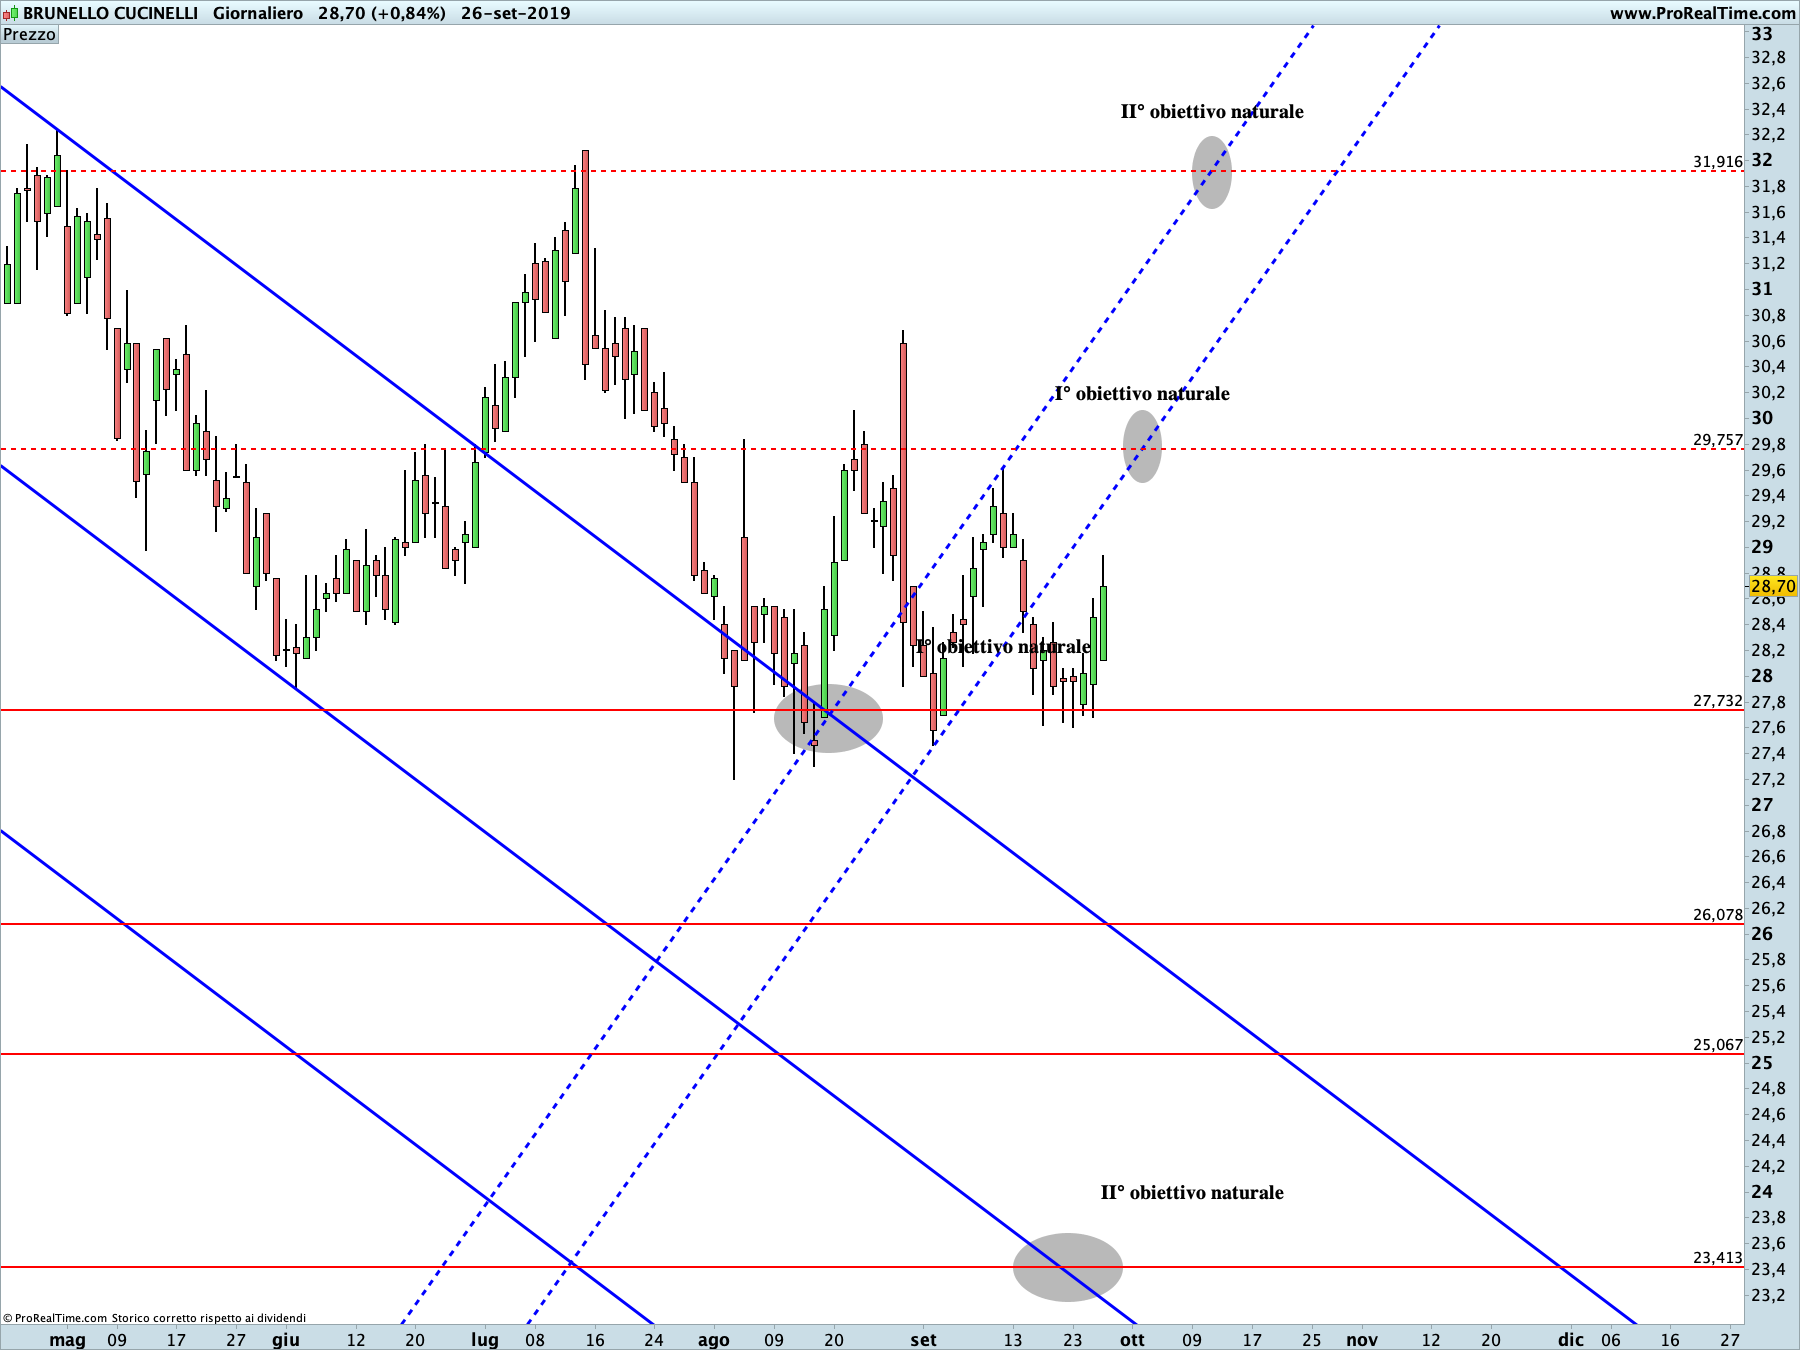Viewport: 1800px width, 1350px height.
Task: Click the upper 'II° obiettivo naturale' annotation
Action: (x=1212, y=111)
